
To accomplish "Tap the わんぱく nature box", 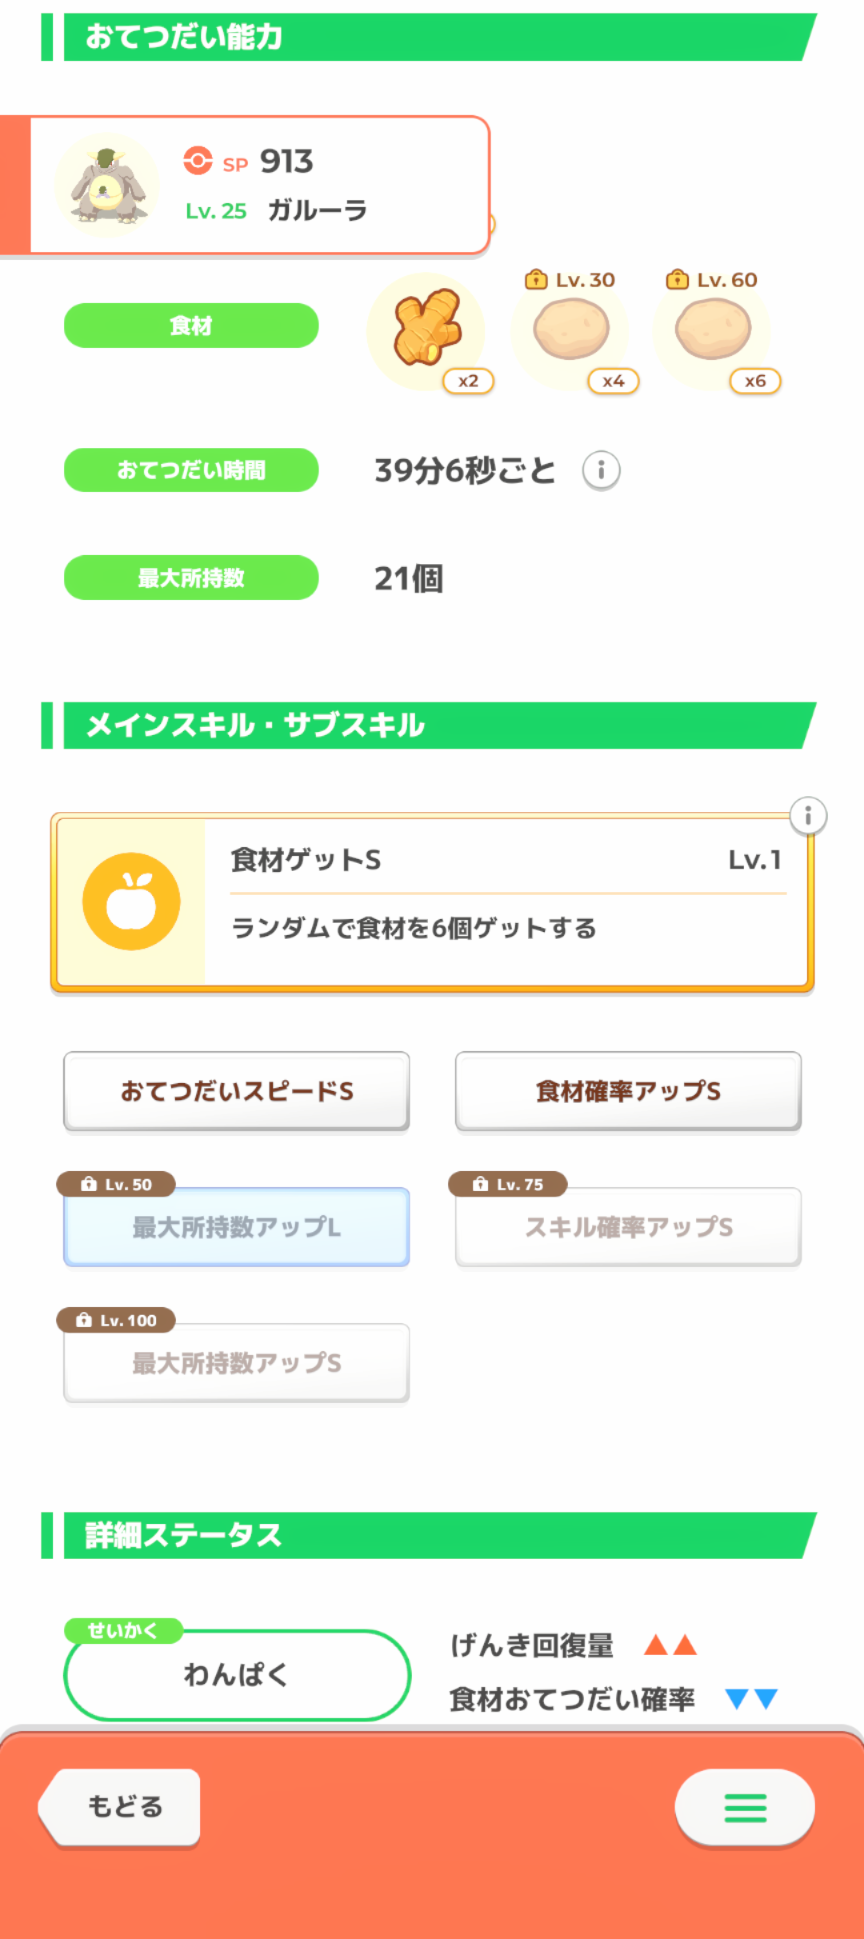I will [237, 1675].
